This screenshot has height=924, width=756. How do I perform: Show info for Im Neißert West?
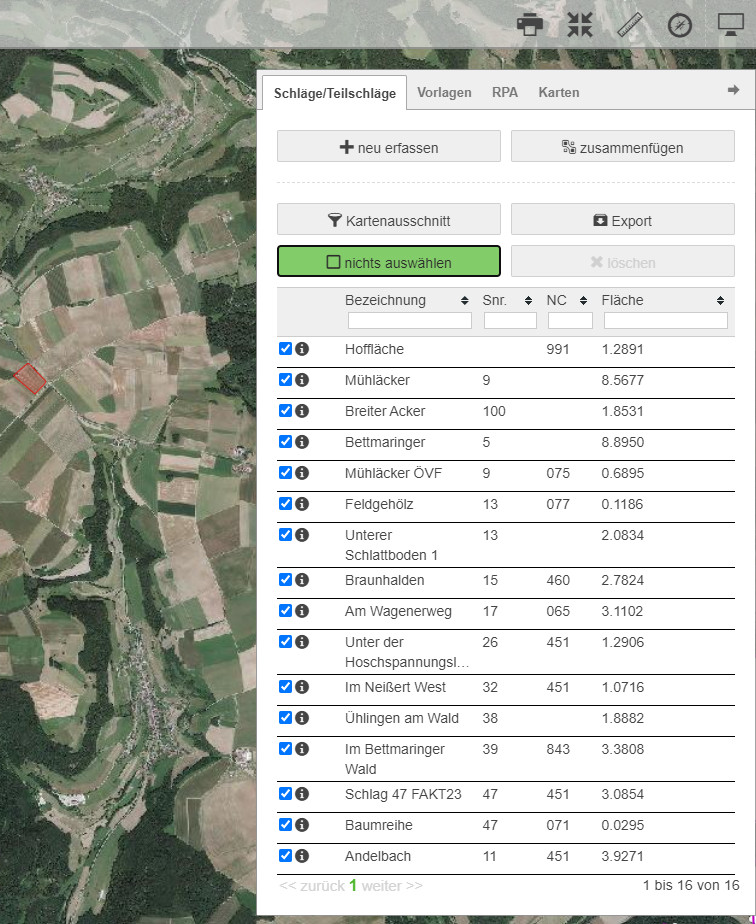click(x=302, y=687)
